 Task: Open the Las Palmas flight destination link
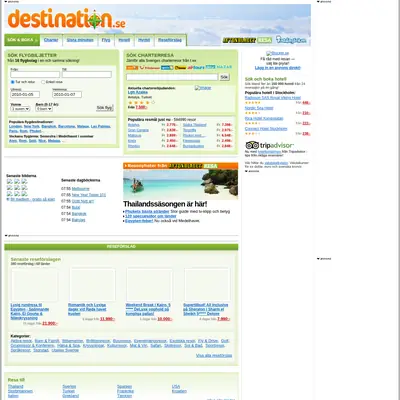pyautogui.click(x=100, y=127)
